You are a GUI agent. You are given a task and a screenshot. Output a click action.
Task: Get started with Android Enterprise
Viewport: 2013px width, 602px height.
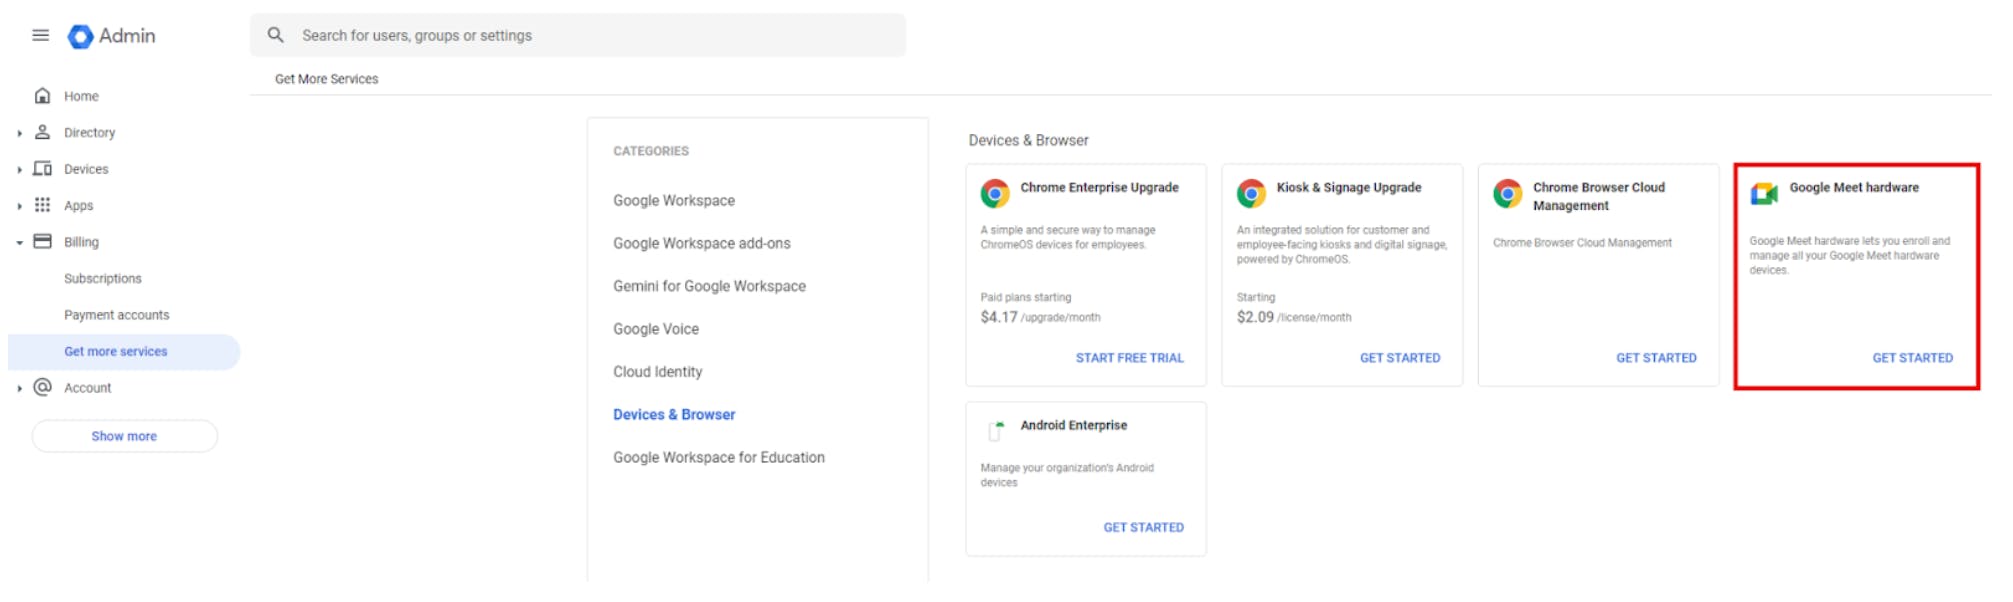point(1143,527)
